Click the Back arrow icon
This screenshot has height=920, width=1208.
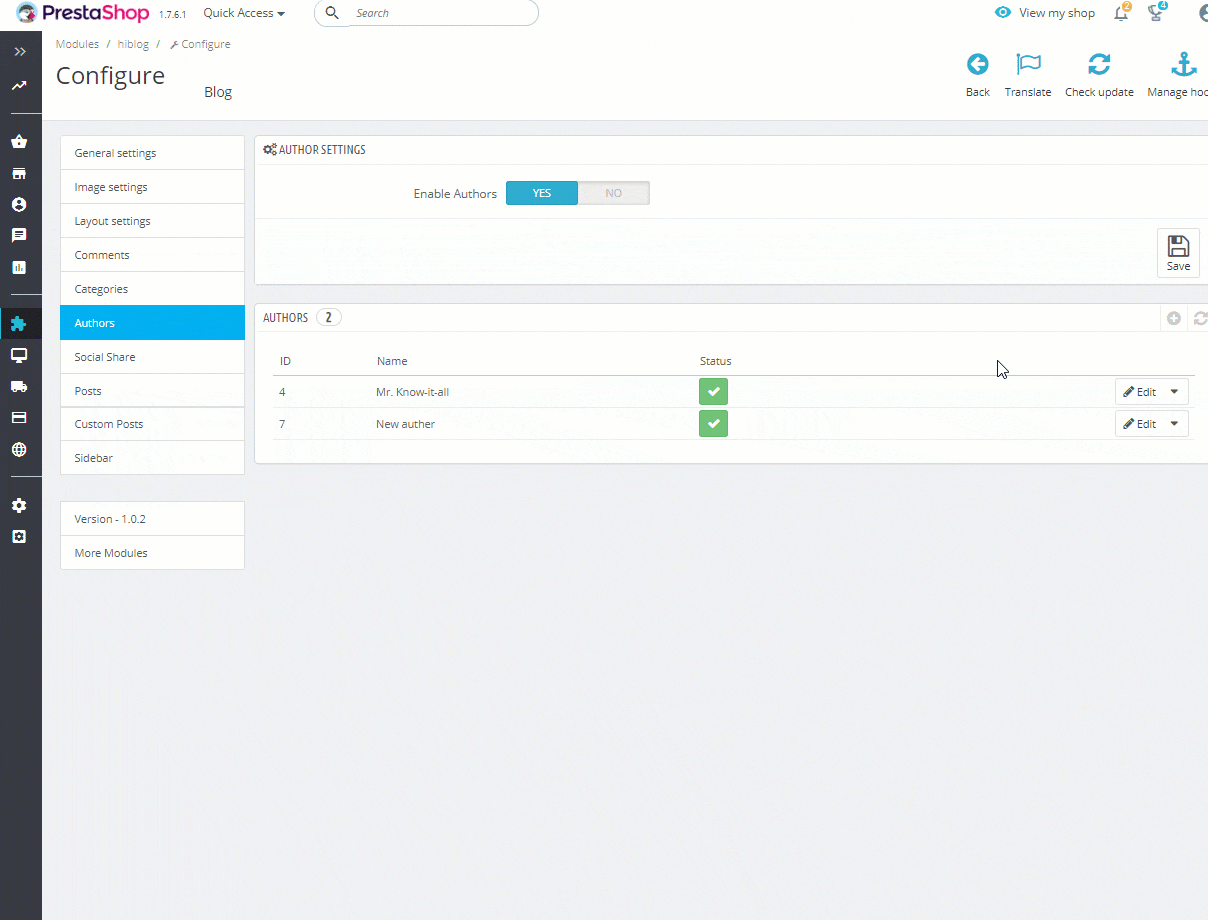pyautogui.click(x=977, y=65)
